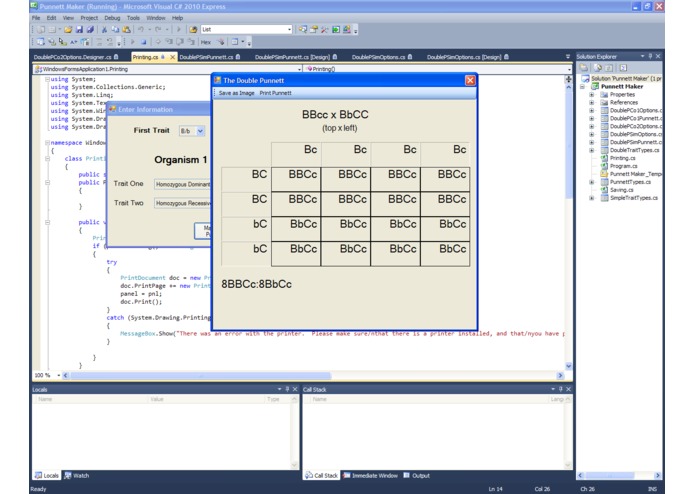This screenshot has height=494, width=695.
Task: Click Save as Image in The Double Punnett window
Action: tap(236, 93)
